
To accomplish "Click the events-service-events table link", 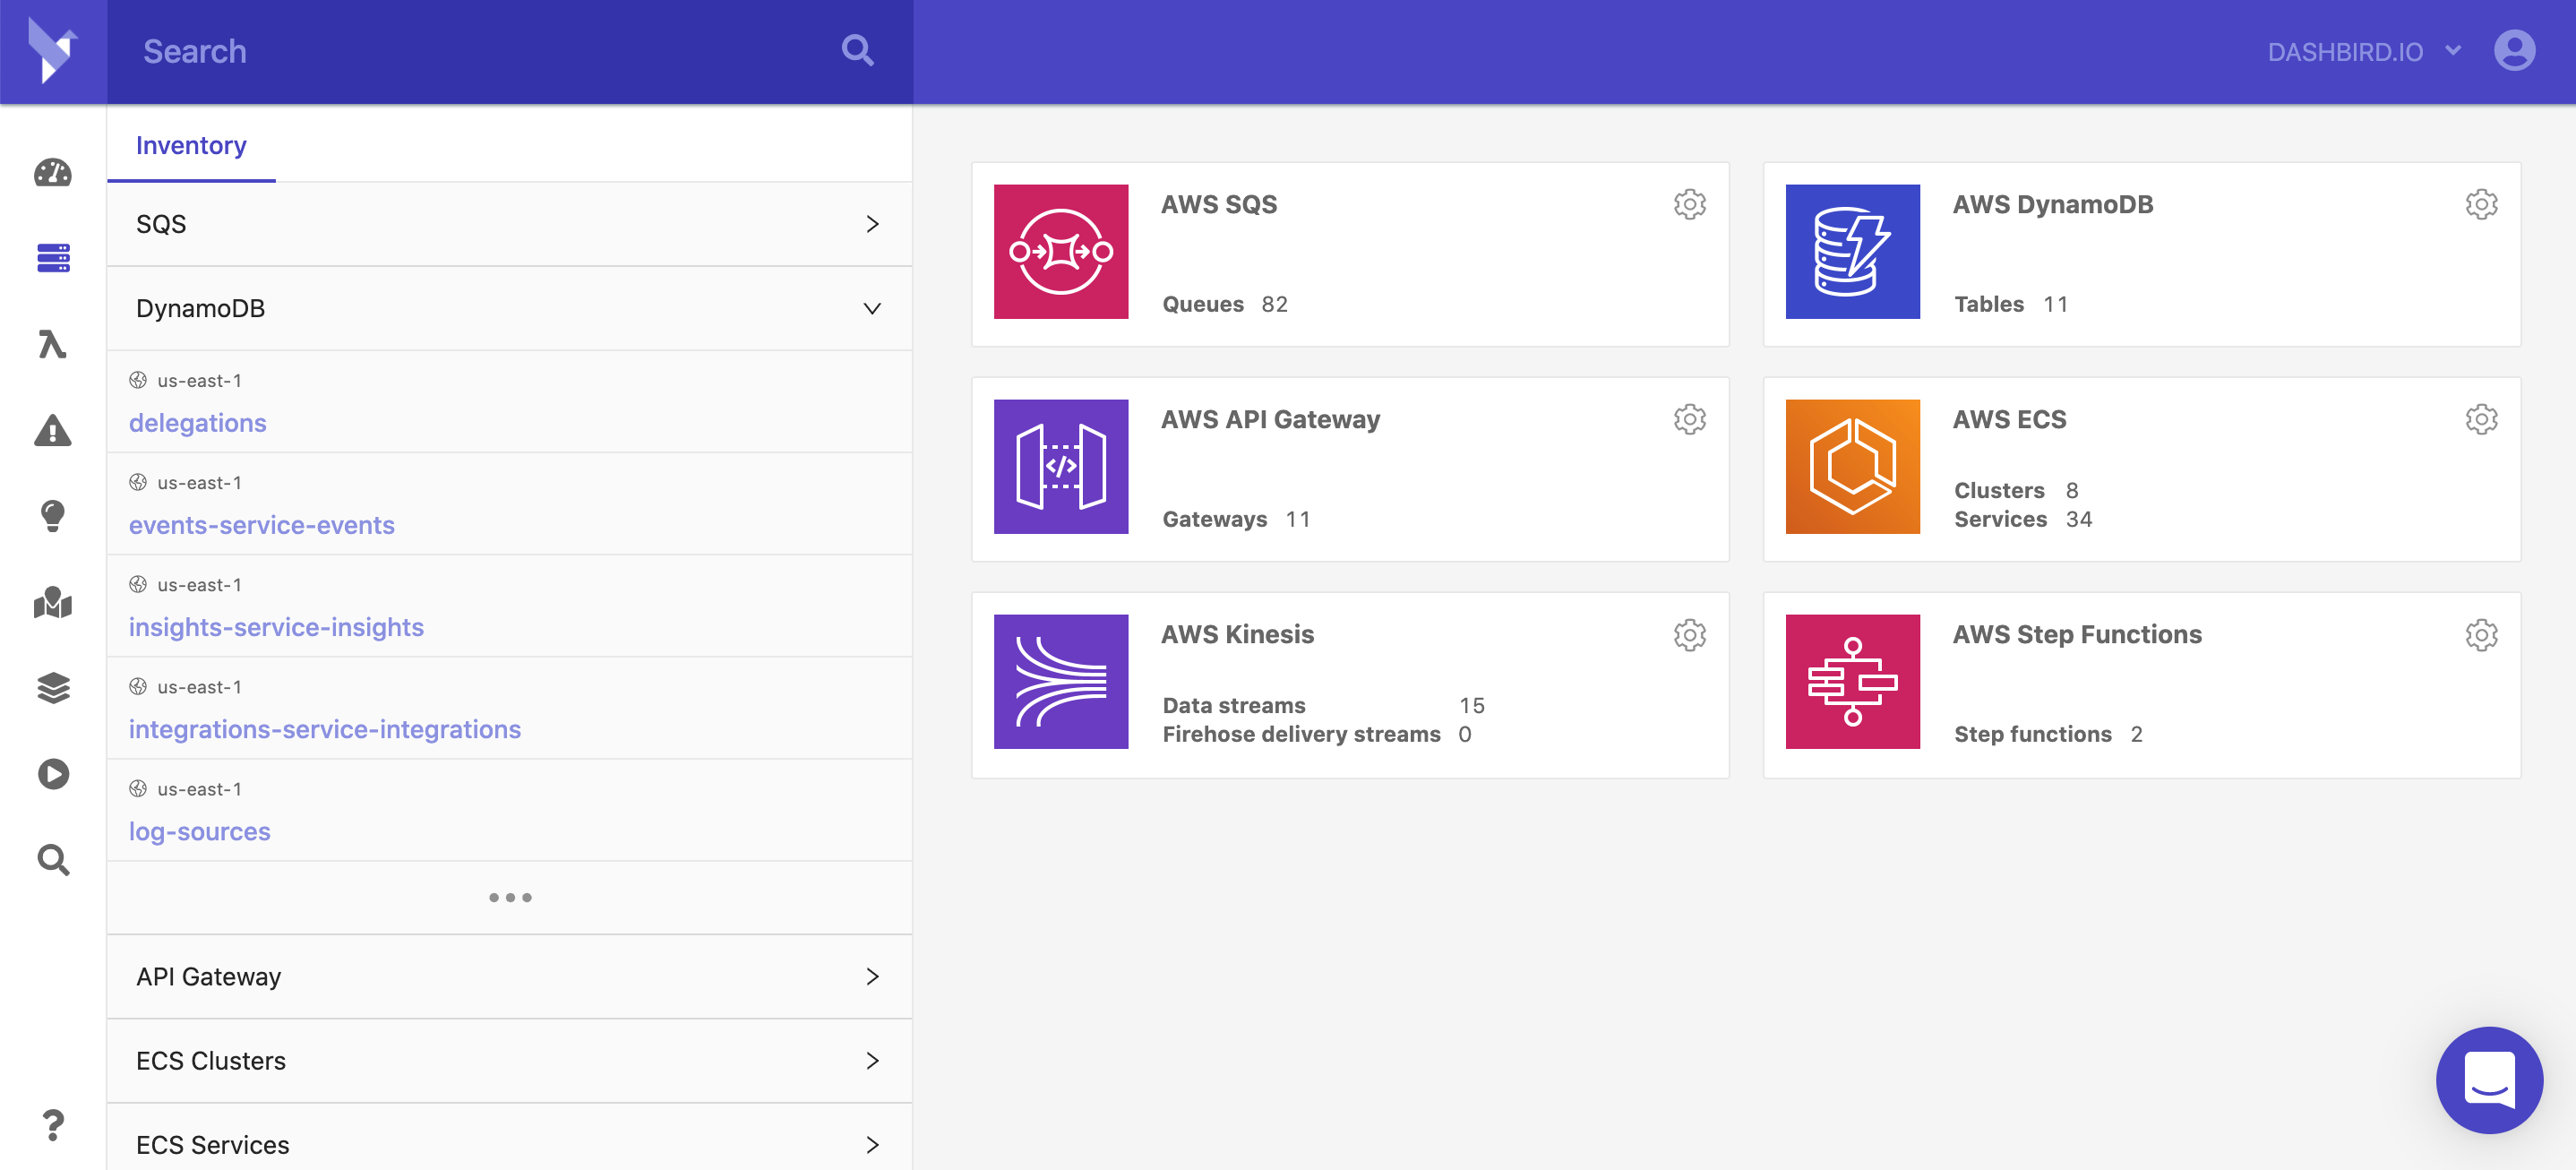I will (x=262, y=524).
